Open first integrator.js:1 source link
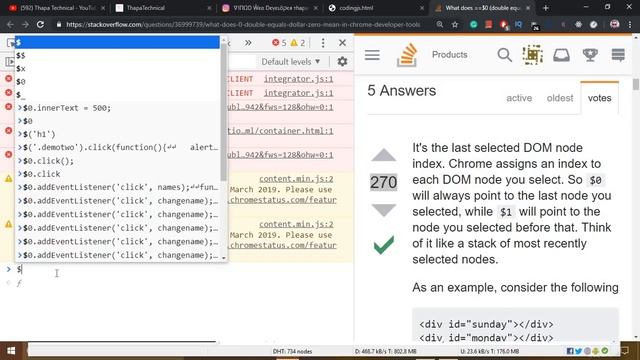Image resolution: width=640 pixels, height=360 pixels. point(298,79)
